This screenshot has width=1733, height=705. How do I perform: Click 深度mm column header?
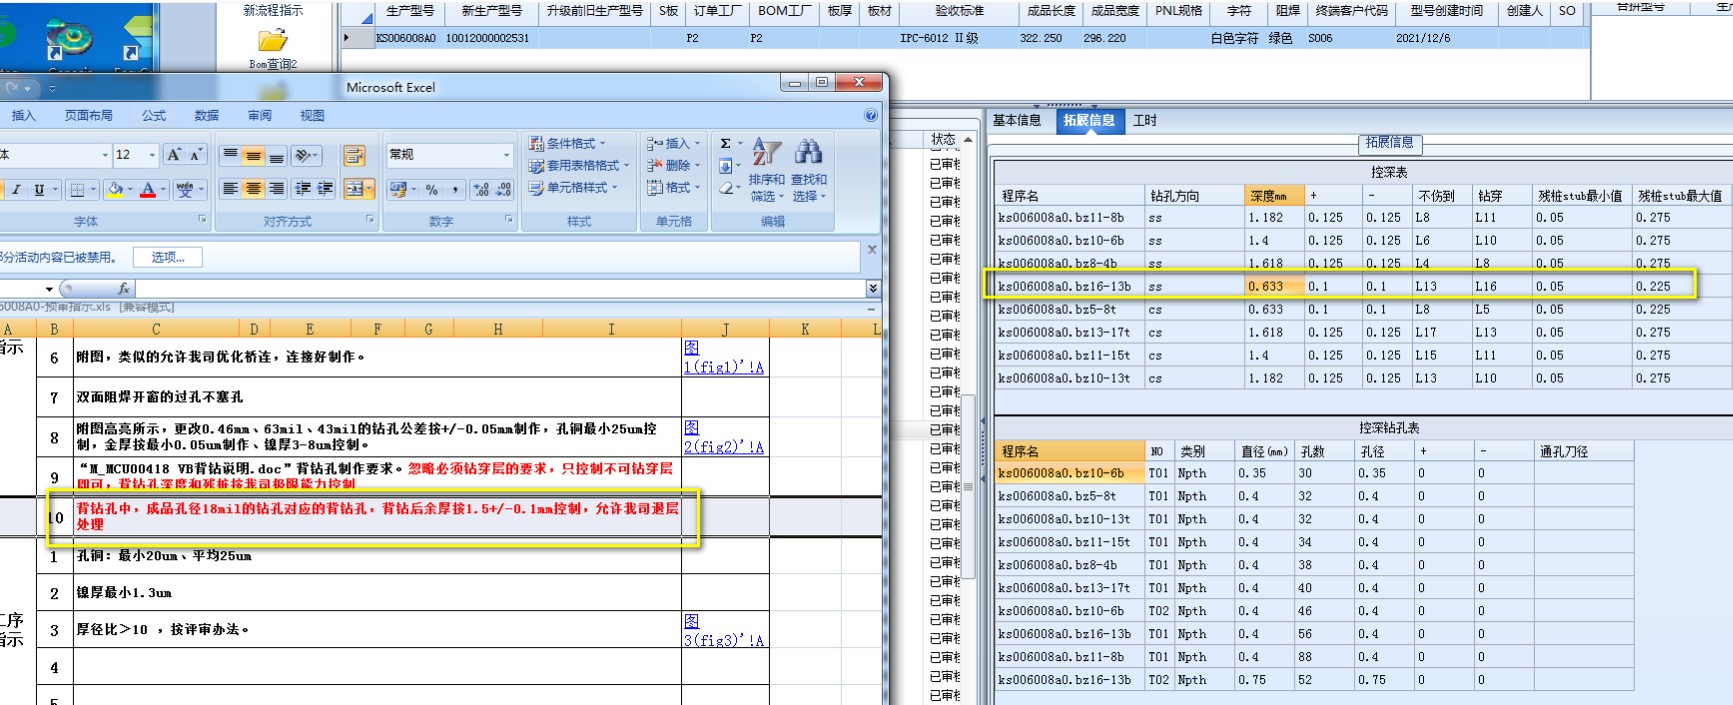coord(1272,196)
